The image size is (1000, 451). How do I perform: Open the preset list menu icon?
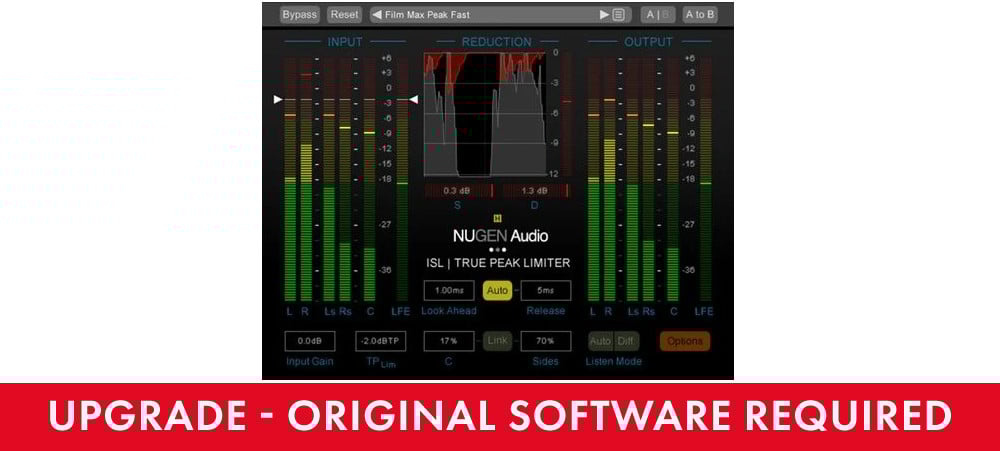(x=619, y=15)
